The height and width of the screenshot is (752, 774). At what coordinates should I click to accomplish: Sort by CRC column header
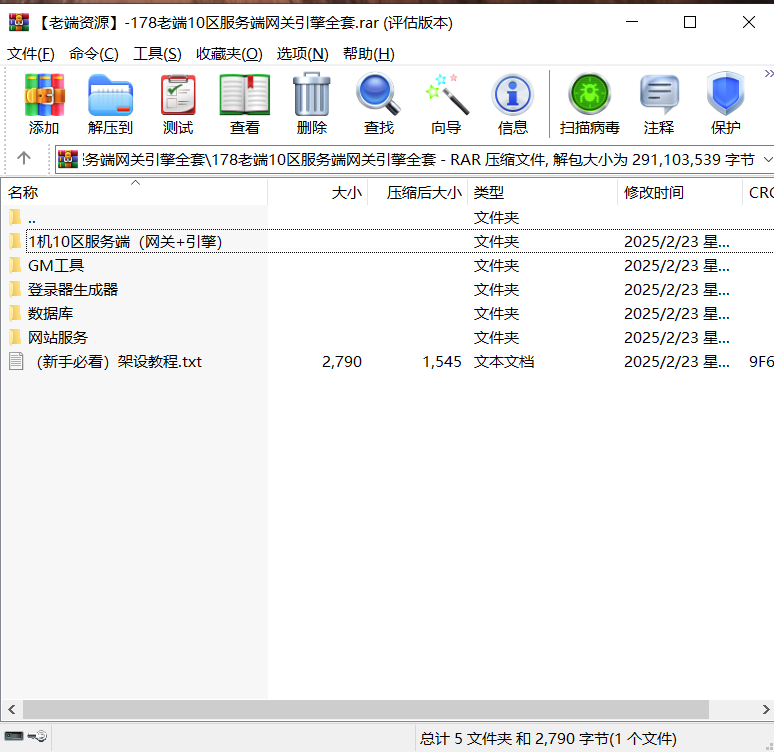(759, 192)
